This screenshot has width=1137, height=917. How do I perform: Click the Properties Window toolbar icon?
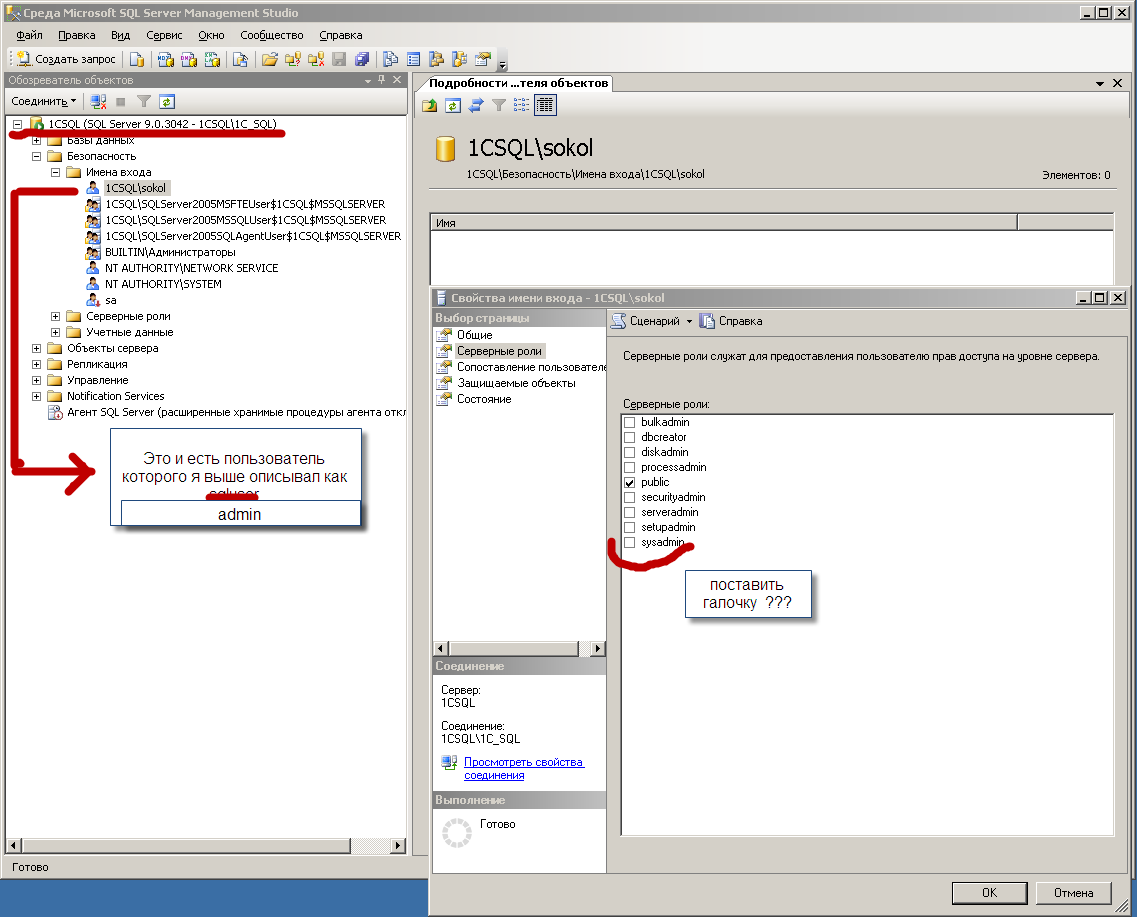tap(483, 59)
